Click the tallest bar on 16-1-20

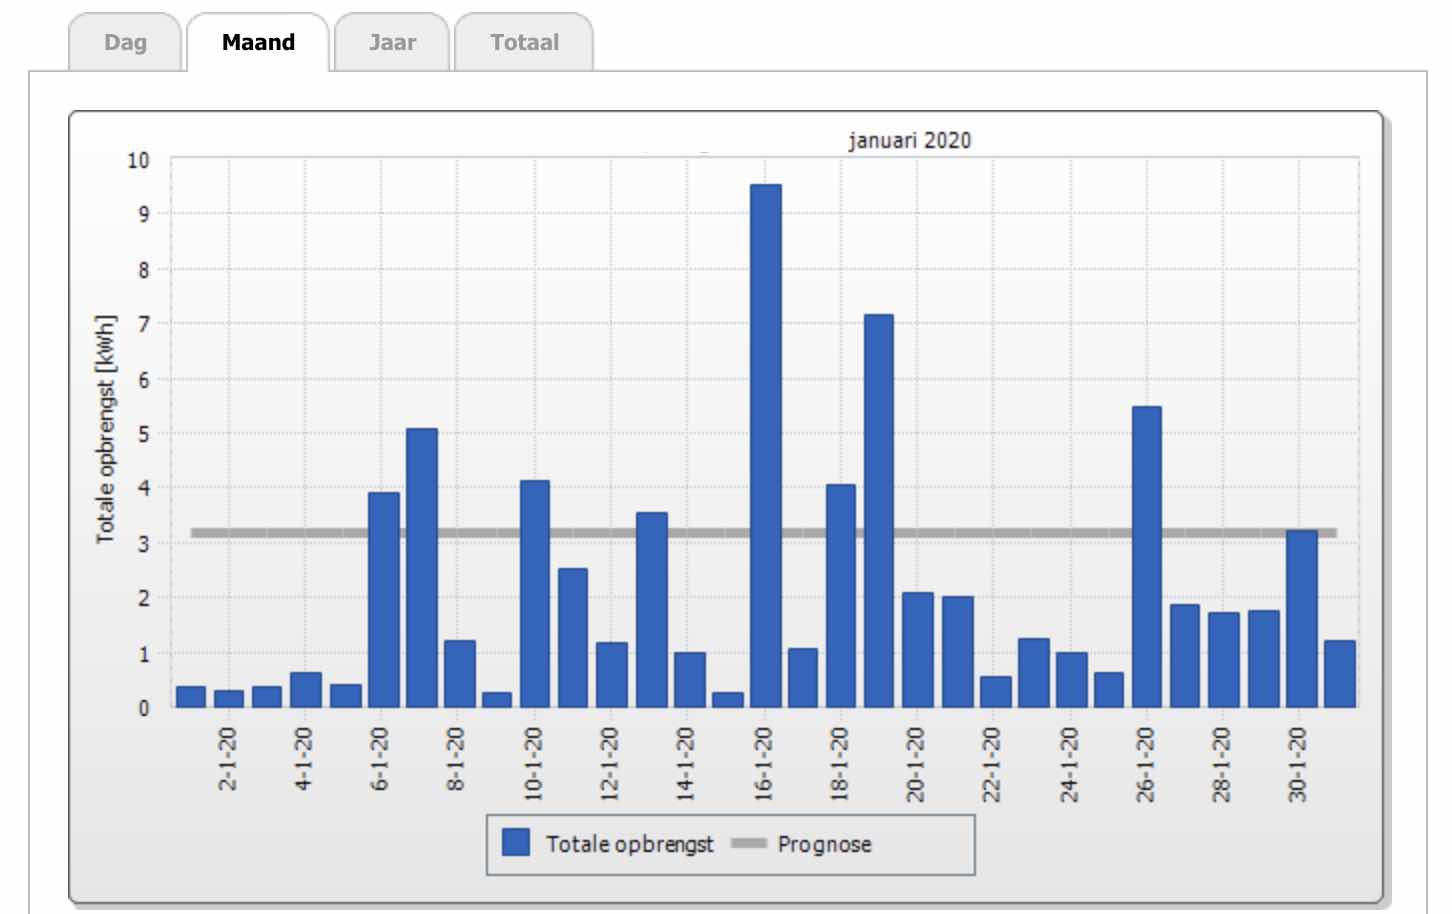click(765, 446)
